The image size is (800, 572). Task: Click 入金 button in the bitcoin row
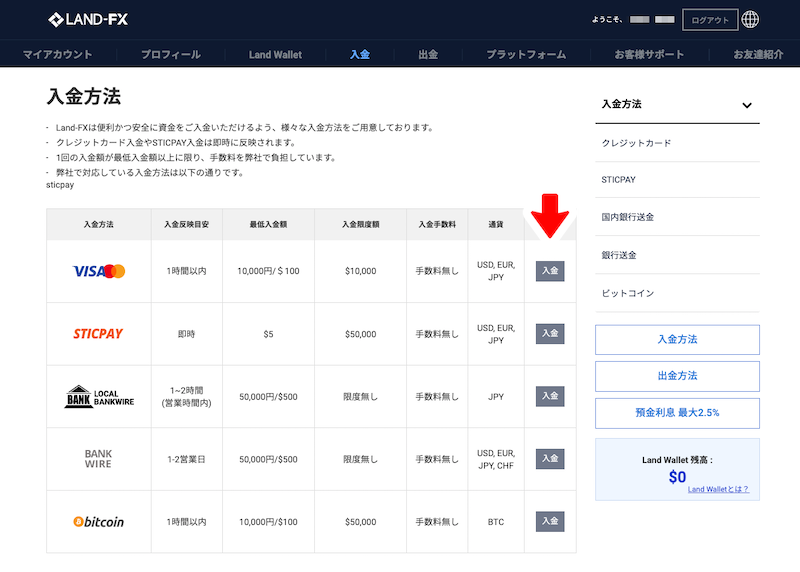tap(550, 521)
